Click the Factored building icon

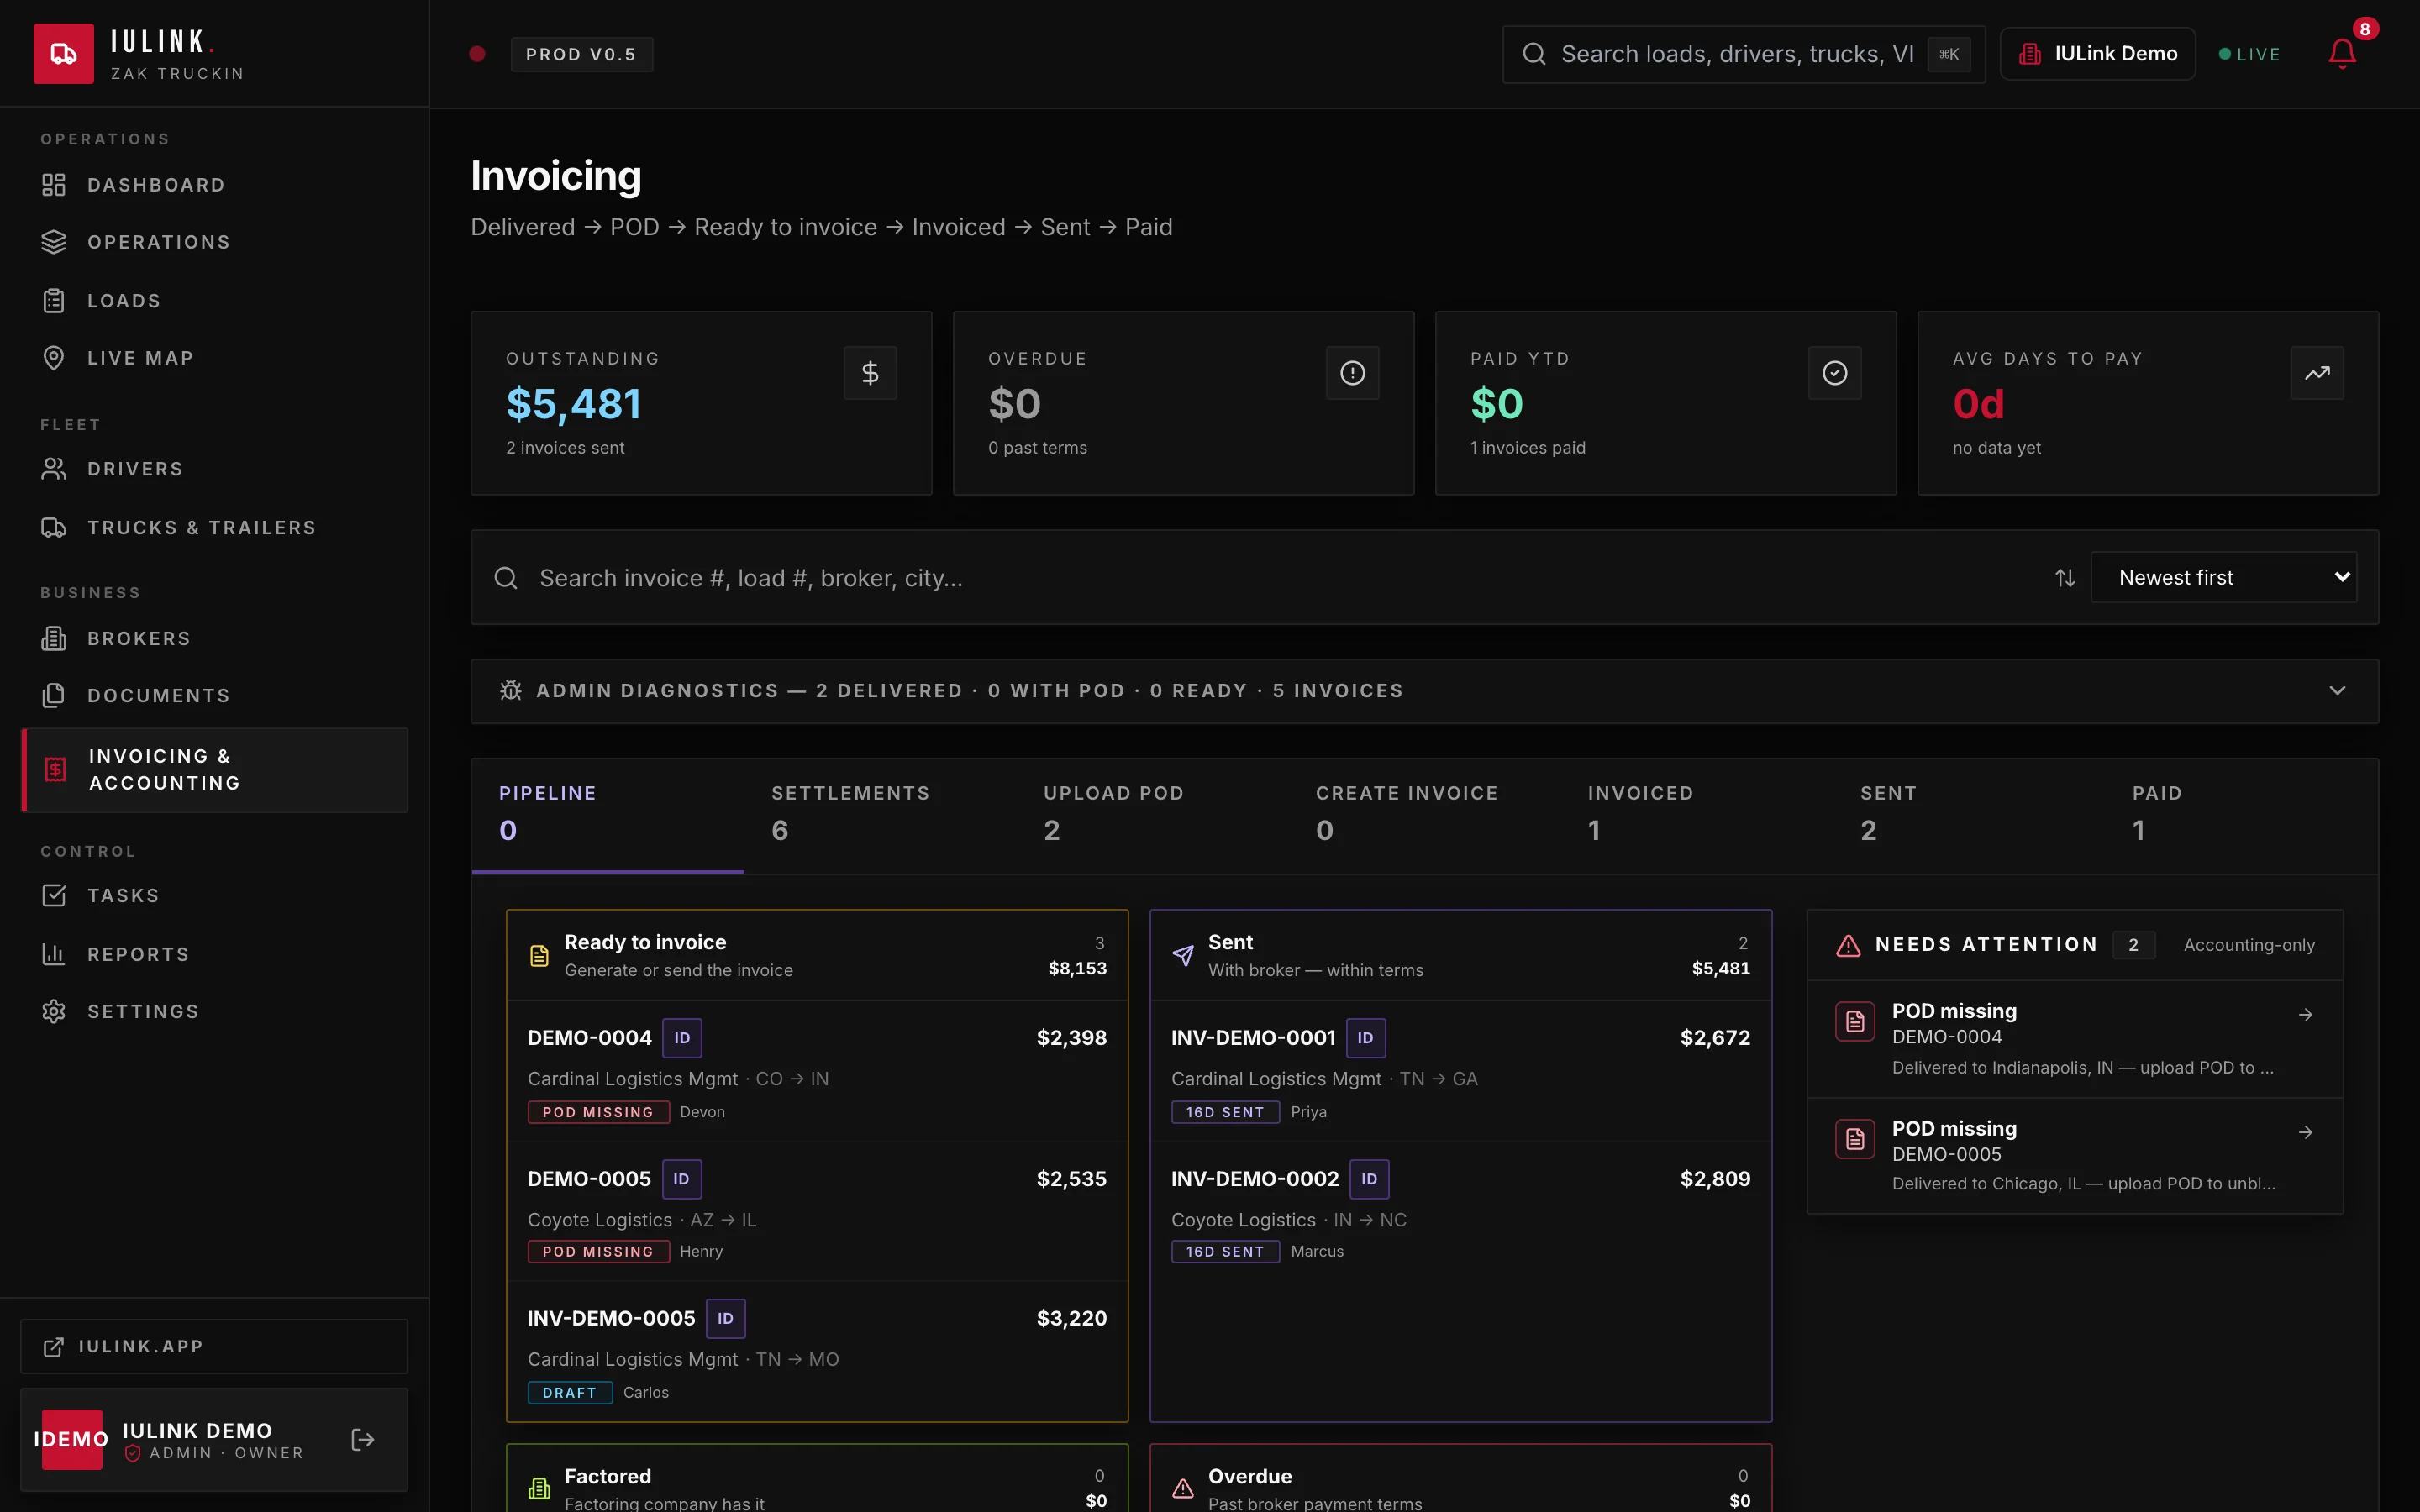(x=539, y=1489)
